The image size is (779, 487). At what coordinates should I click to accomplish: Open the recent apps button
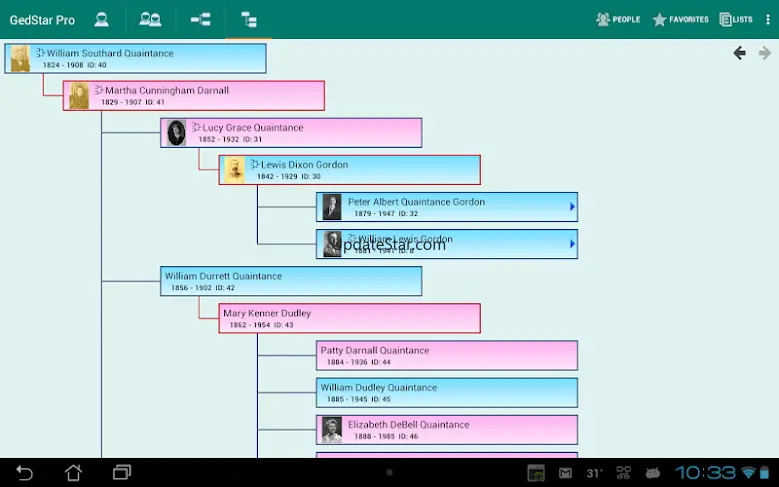[122, 472]
